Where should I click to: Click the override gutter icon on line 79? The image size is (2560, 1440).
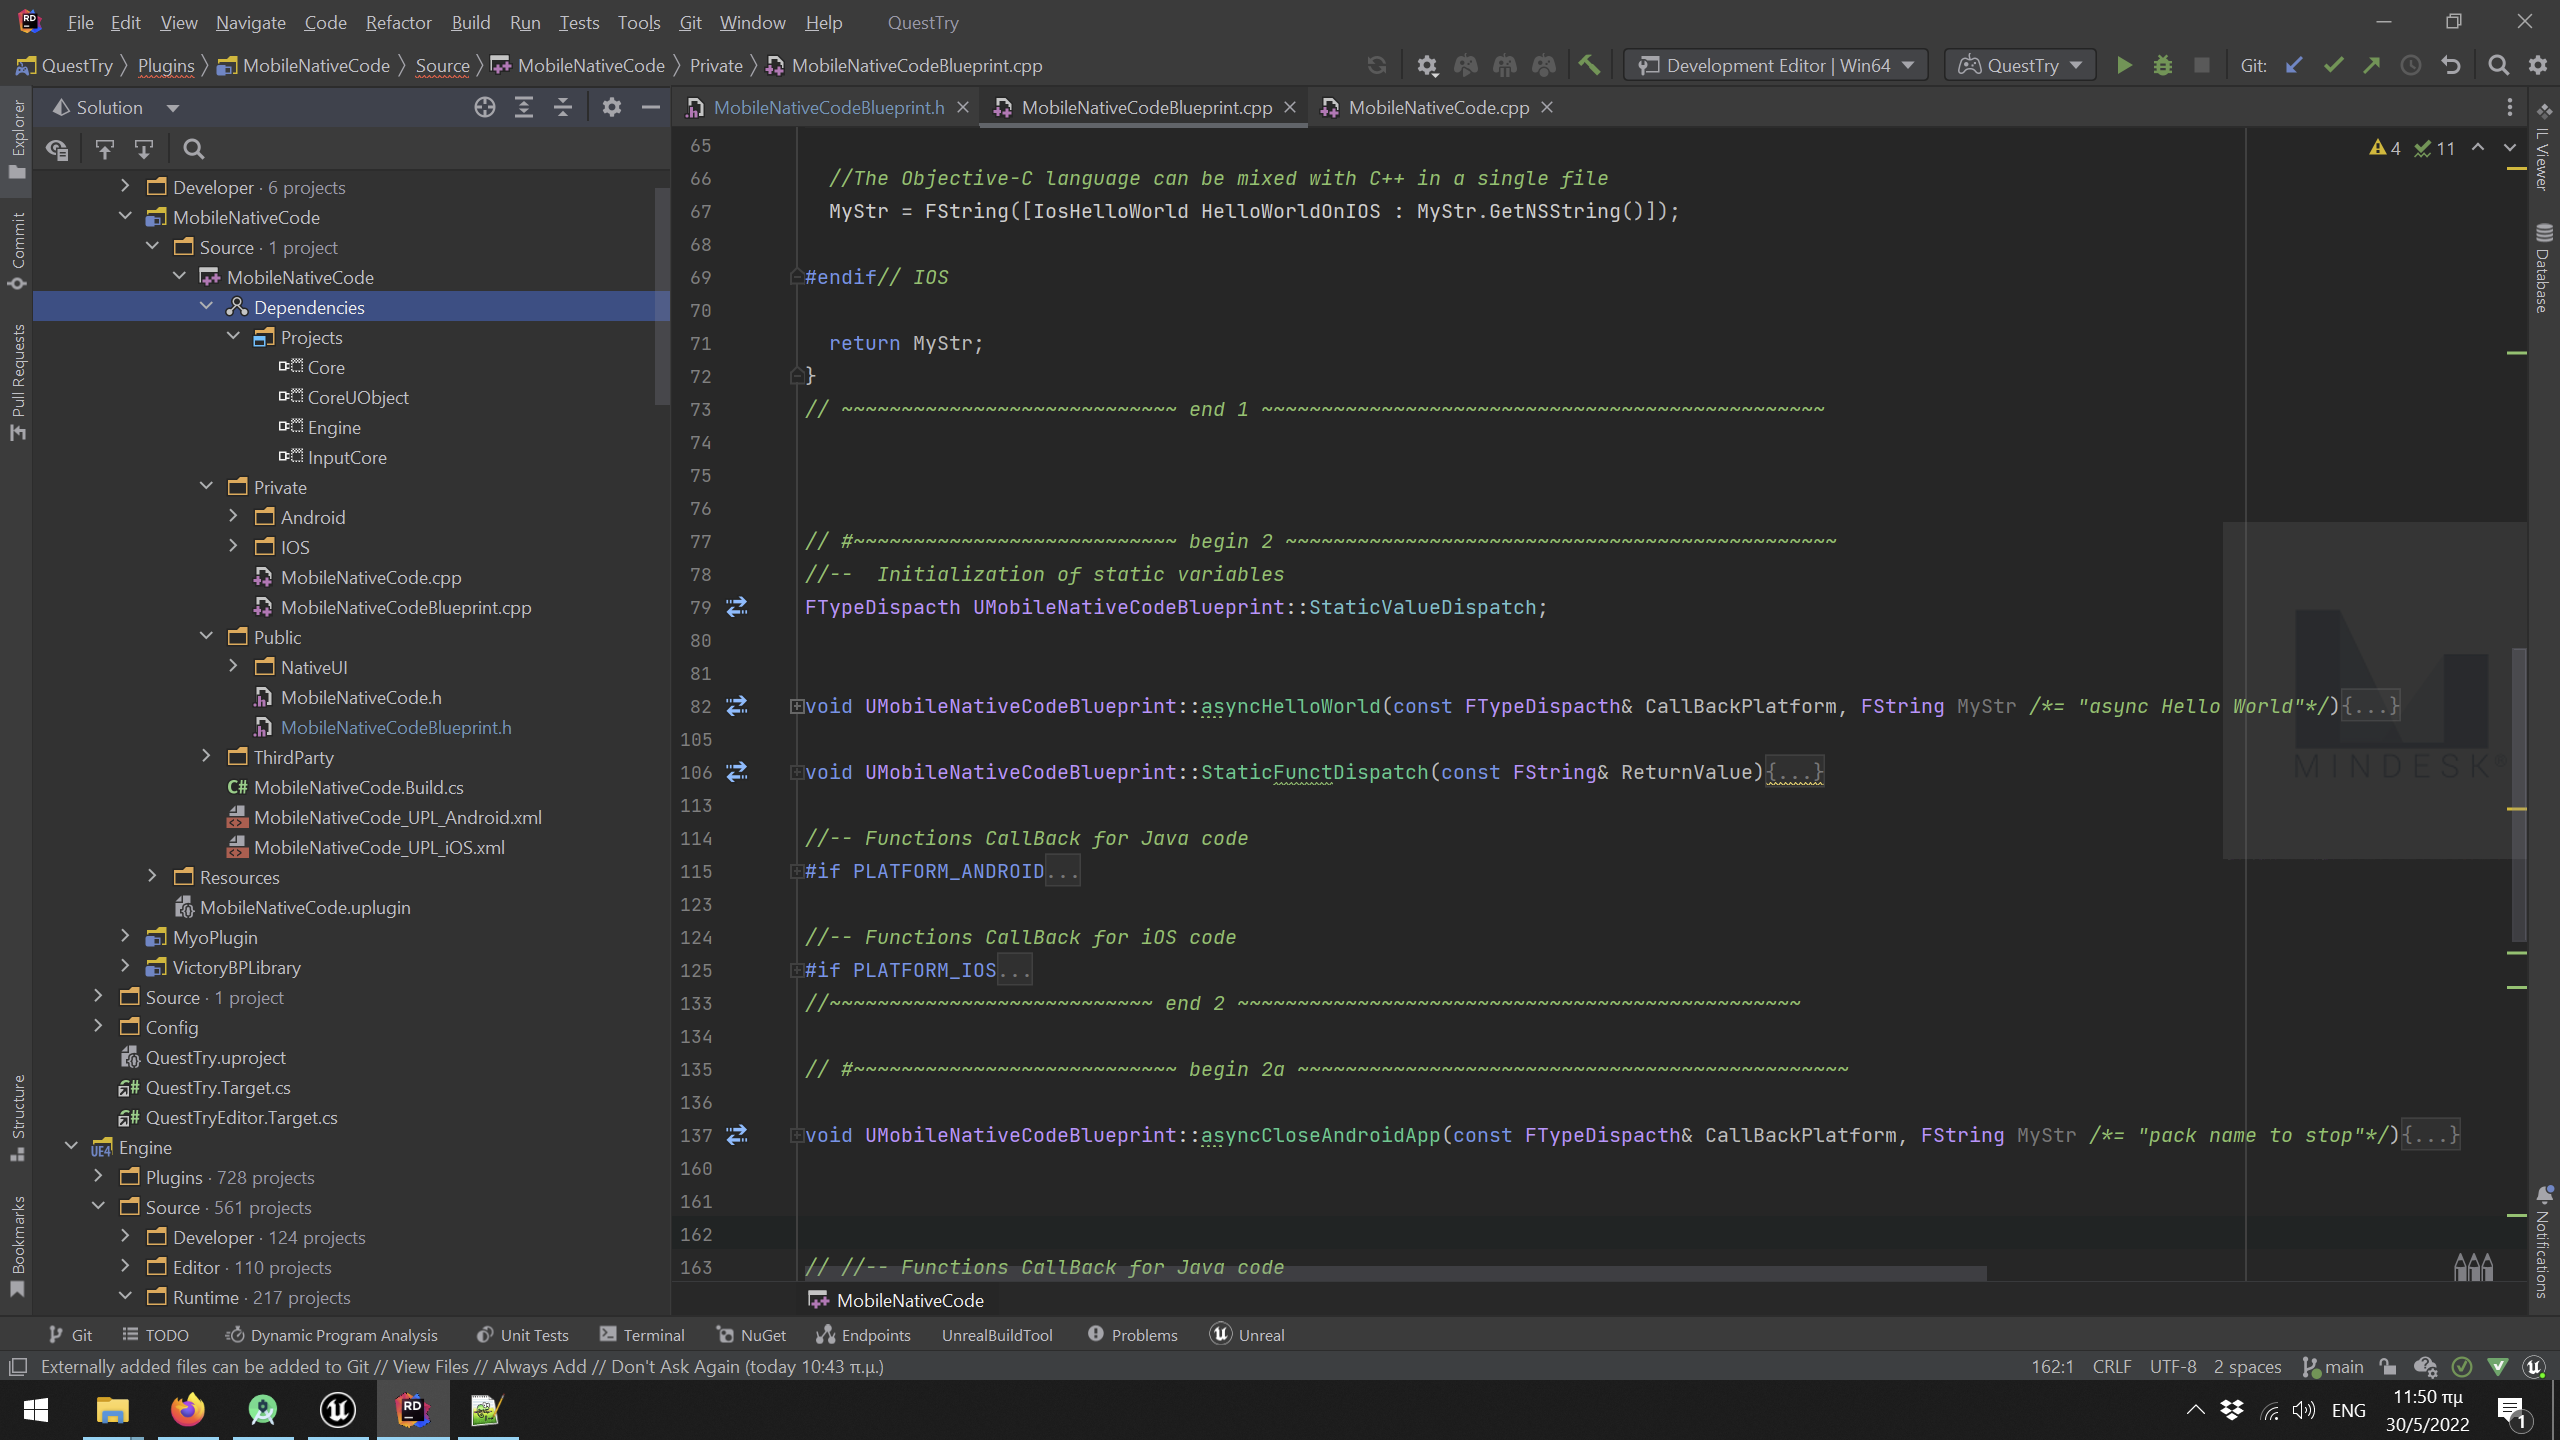(x=737, y=607)
